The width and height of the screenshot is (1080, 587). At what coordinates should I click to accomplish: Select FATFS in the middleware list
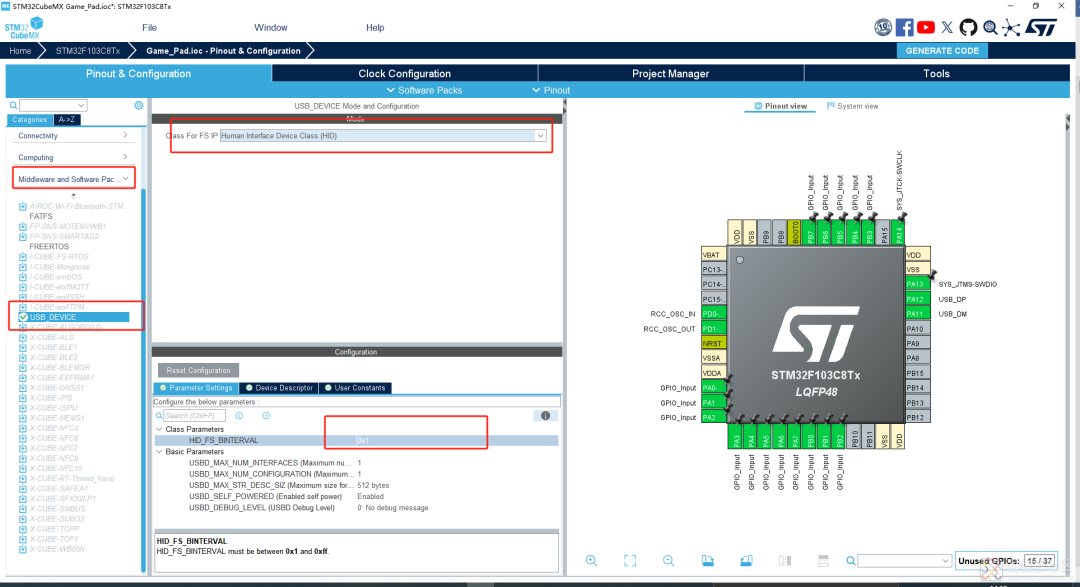point(41,216)
